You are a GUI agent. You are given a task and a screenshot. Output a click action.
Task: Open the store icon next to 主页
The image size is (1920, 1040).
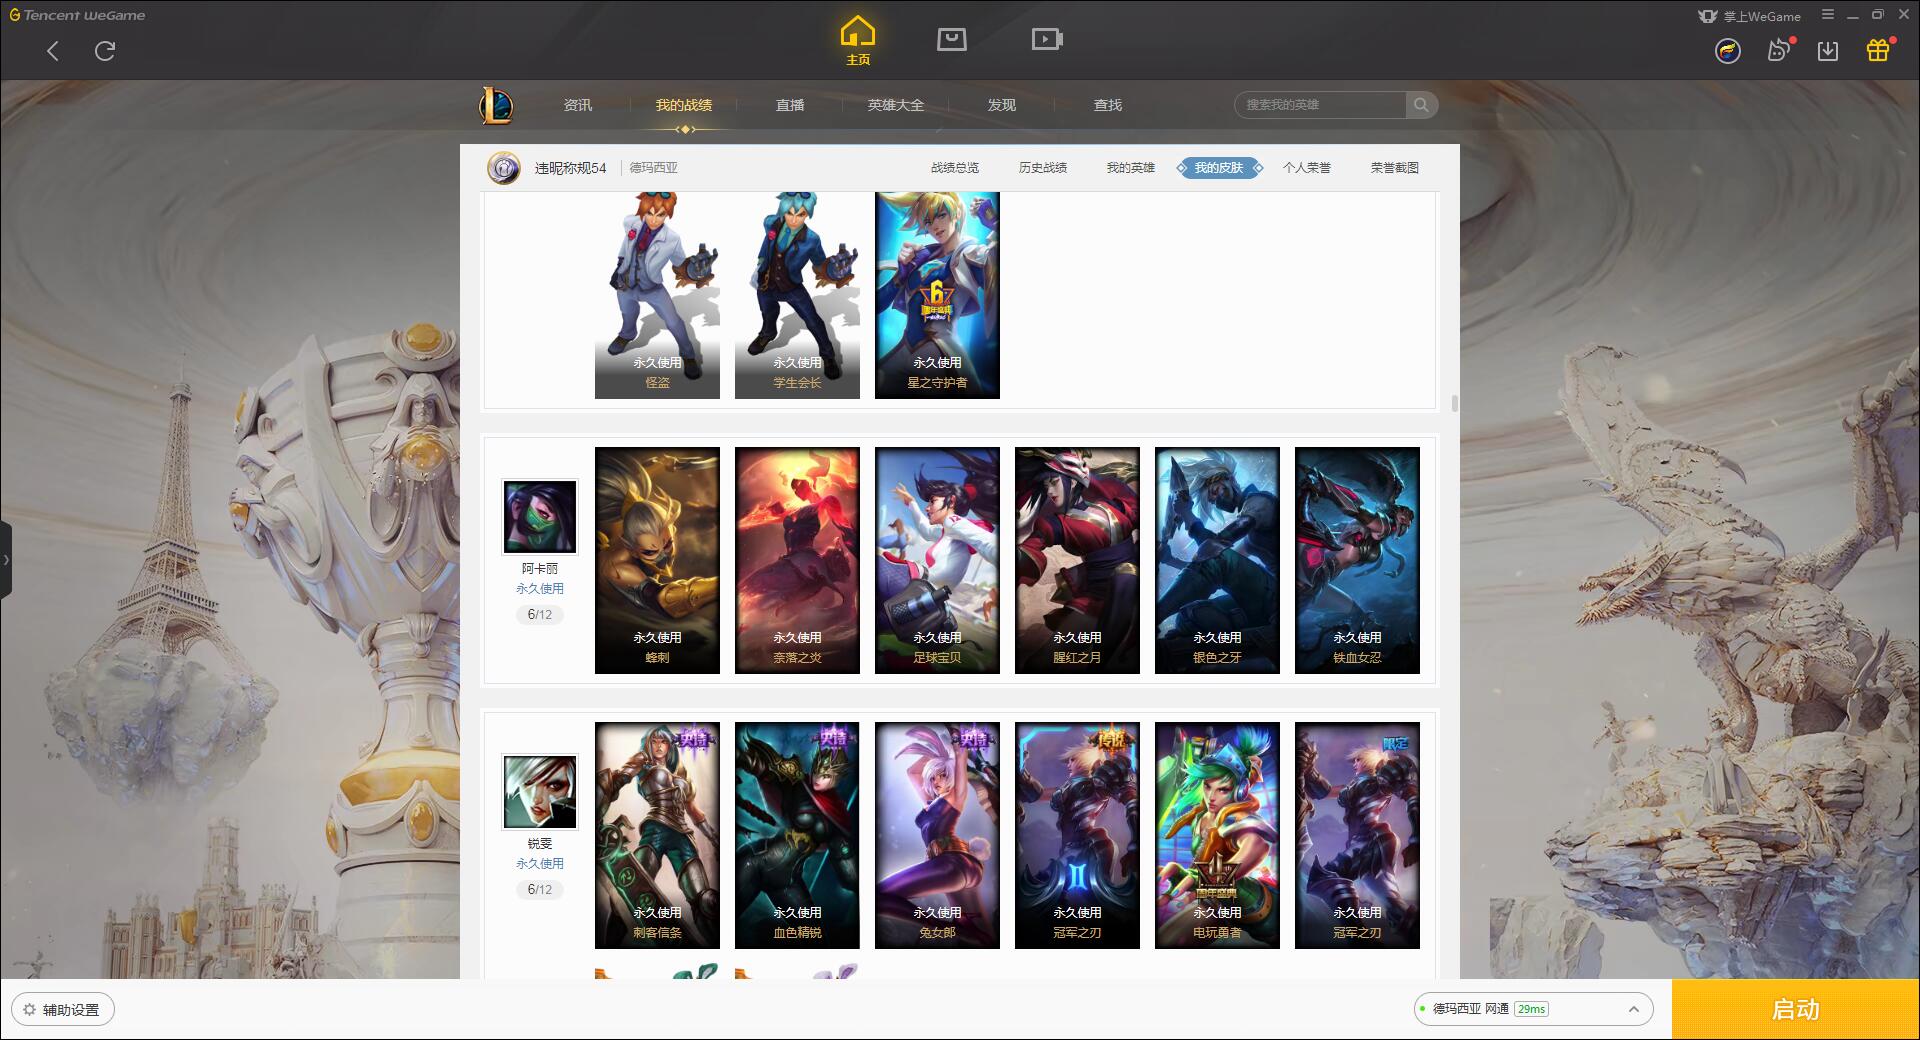(x=952, y=39)
